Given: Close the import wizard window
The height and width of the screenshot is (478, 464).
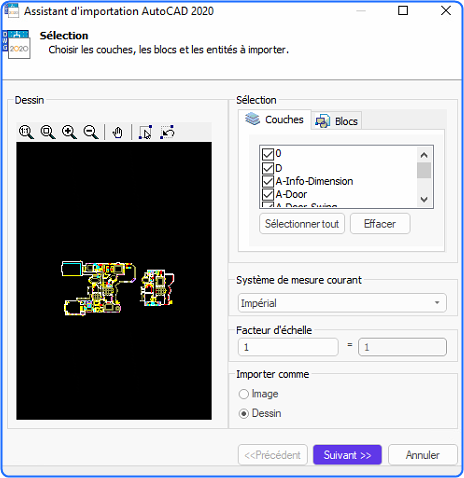Looking at the screenshot, I should tap(446, 11).
